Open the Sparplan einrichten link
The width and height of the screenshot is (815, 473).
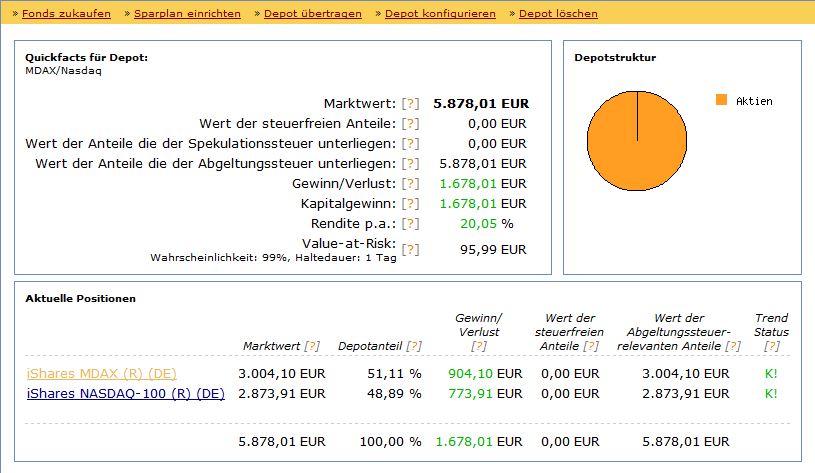pos(187,14)
